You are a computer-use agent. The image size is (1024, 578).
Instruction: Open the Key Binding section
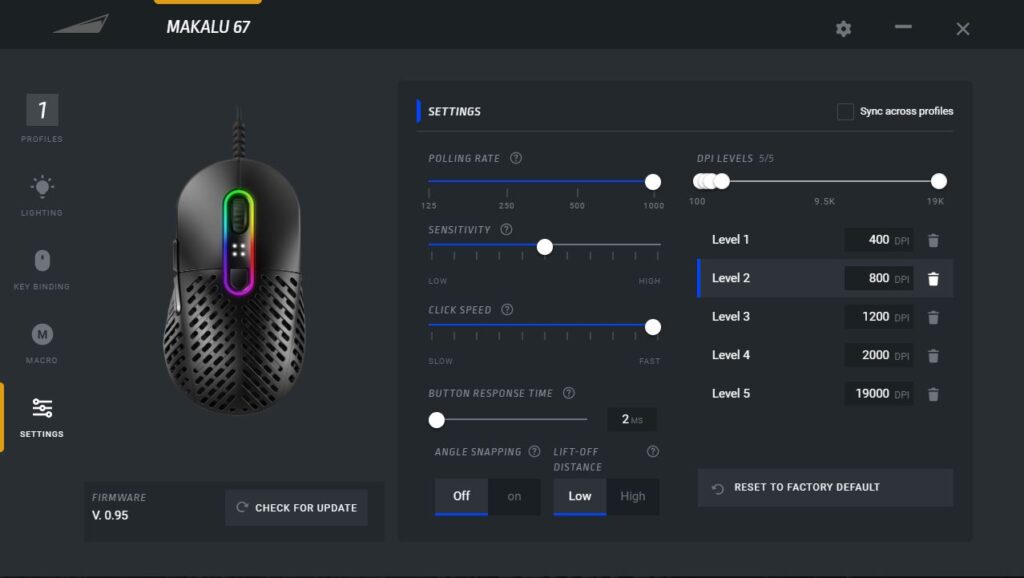(42, 268)
